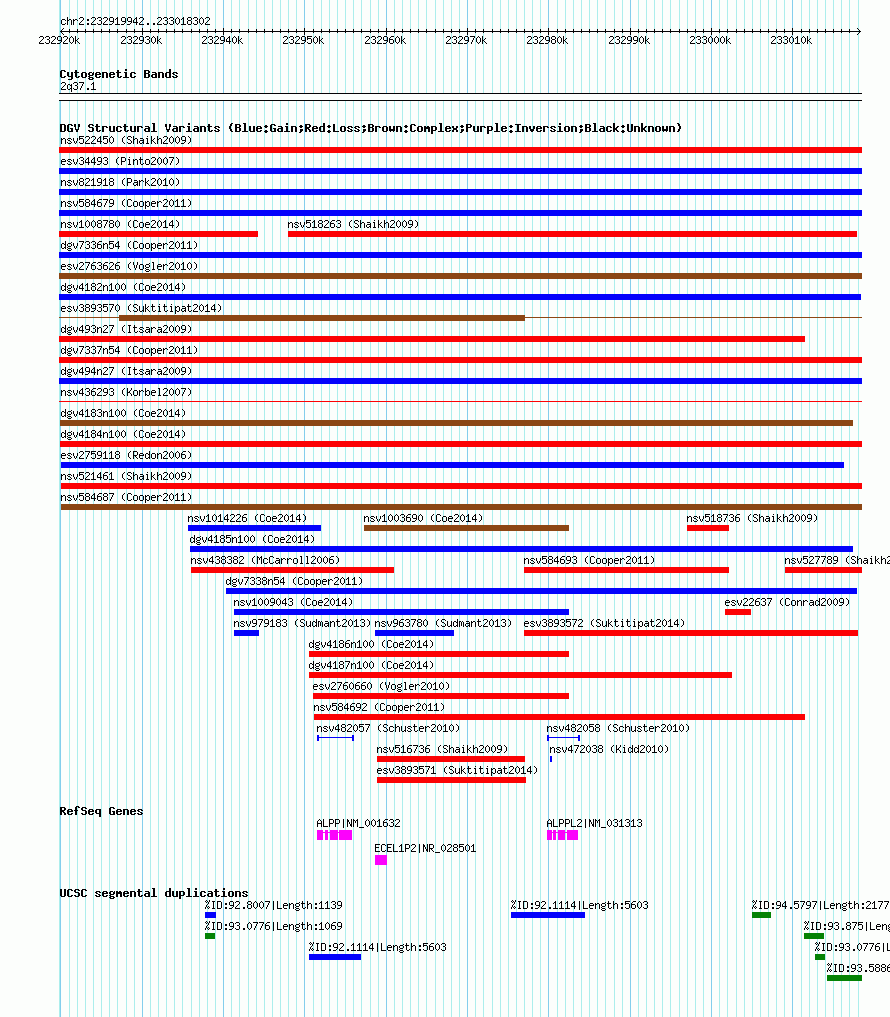Click the Cytogenetic Bands track title
Screen dimensions: 890x1017
point(119,74)
